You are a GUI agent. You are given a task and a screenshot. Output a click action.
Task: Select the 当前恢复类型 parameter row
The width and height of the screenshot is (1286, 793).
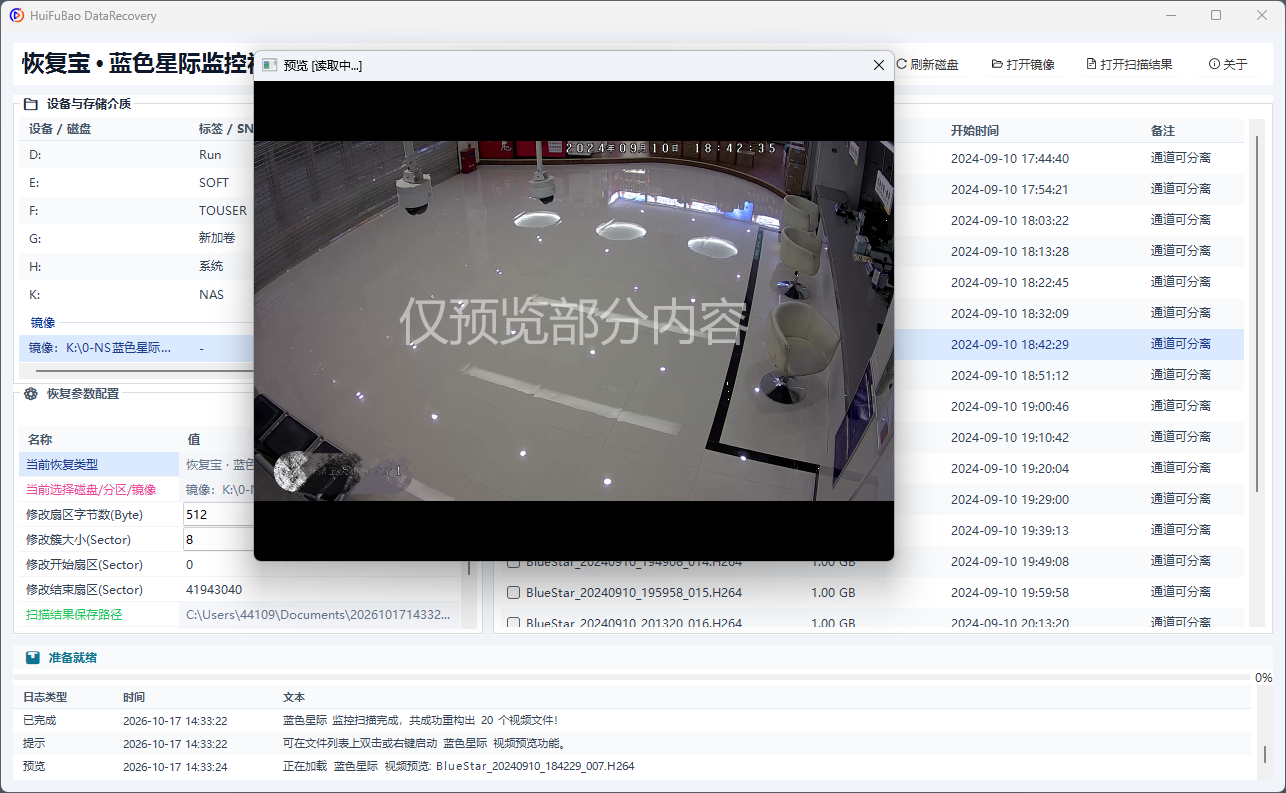(135, 465)
